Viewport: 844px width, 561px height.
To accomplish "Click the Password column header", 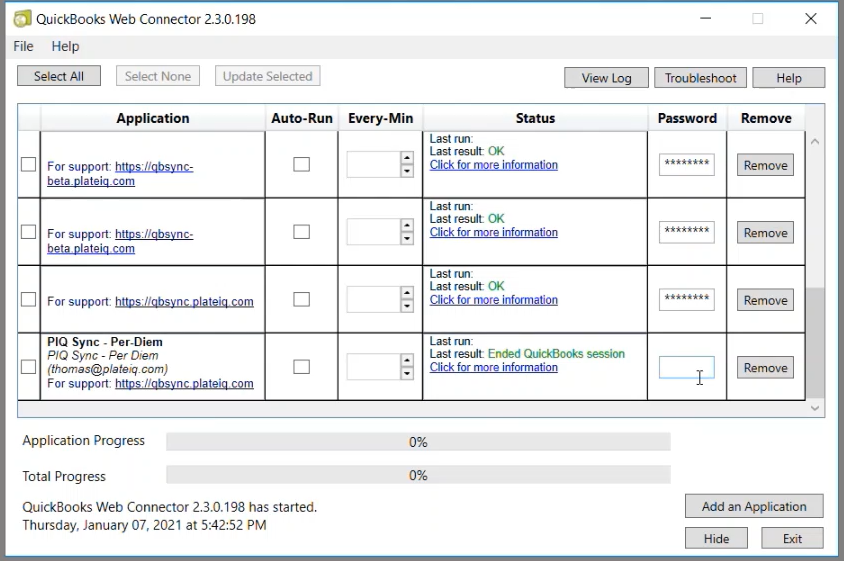I will click(x=687, y=118).
